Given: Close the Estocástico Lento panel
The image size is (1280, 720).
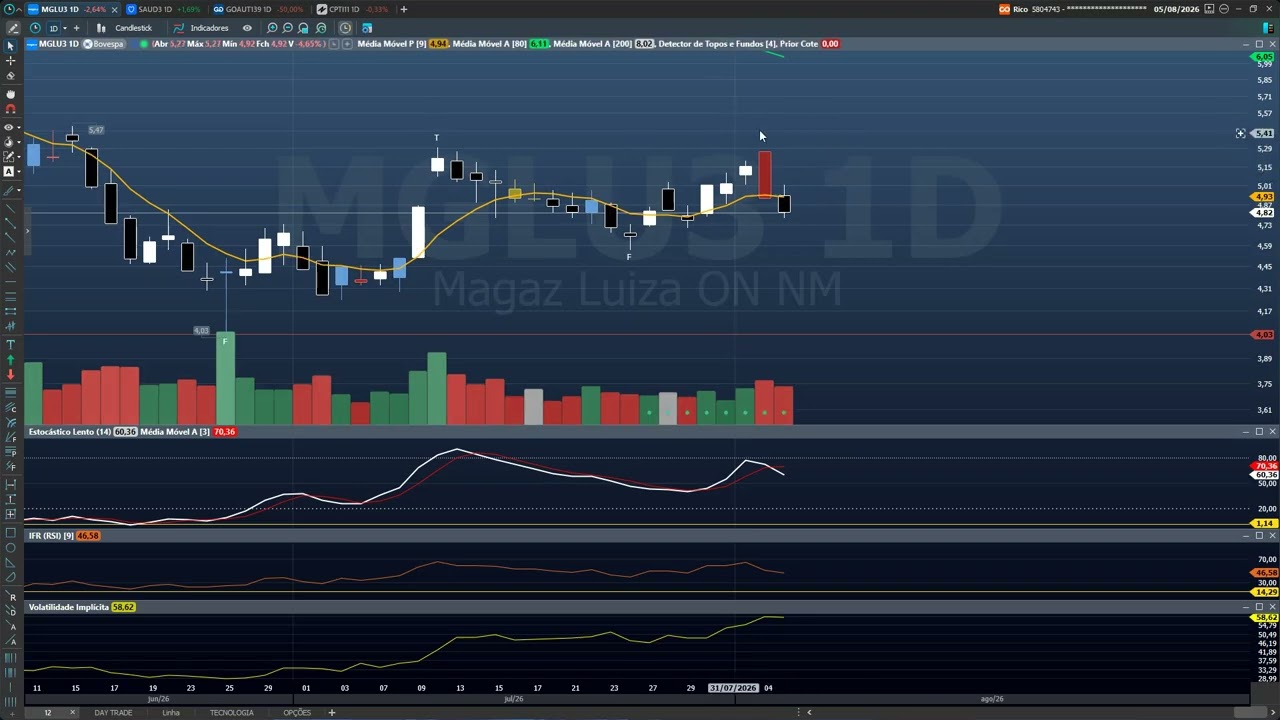Looking at the screenshot, I should click(x=1272, y=432).
